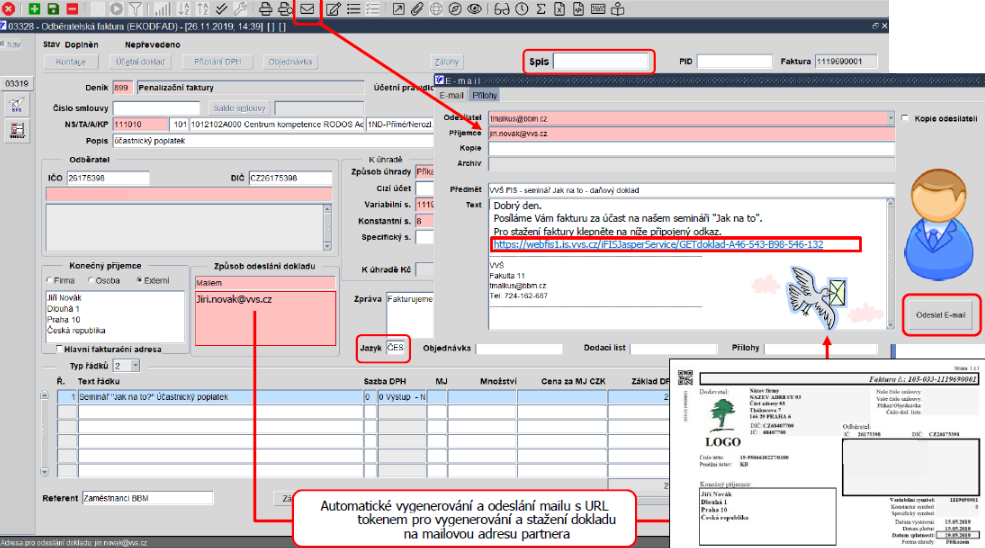Enable the Kopie odesílateli checkbox
Image resolution: width=985 pixels, height=548 pixels.
coord(905,118)
